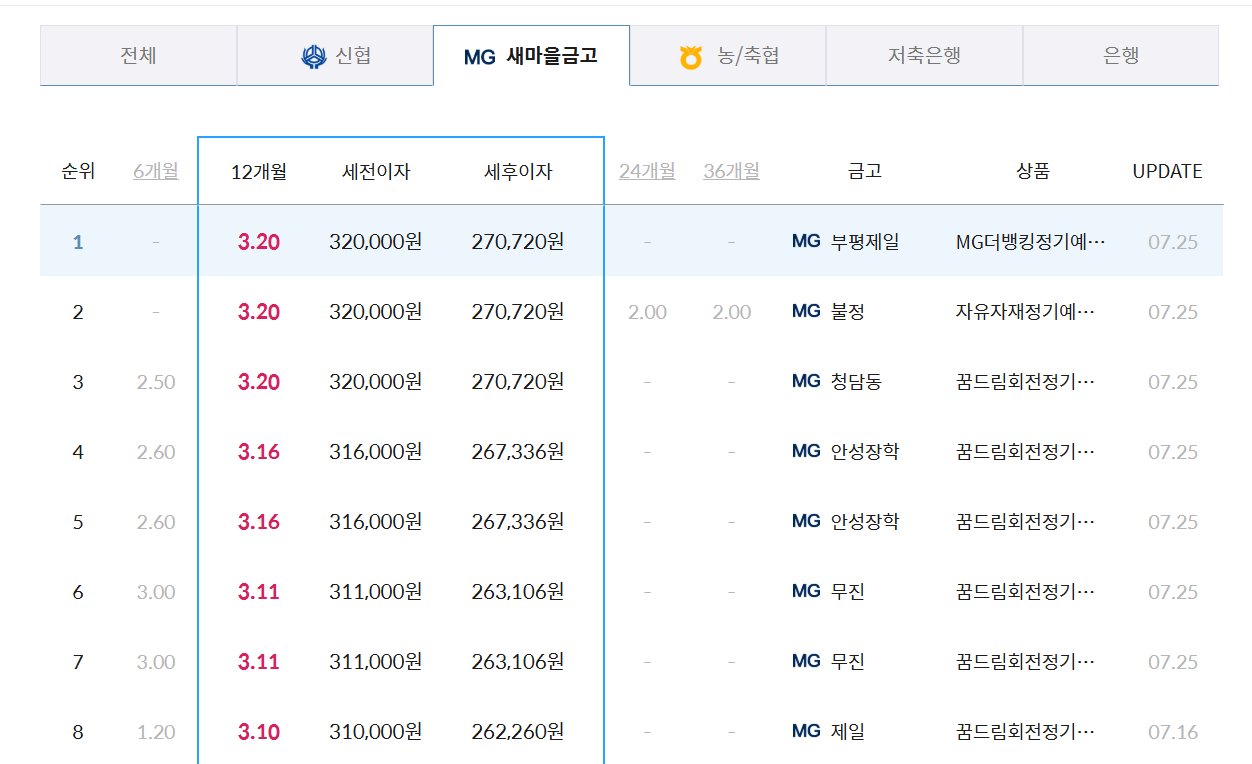Switch to the 전체 tab
Screen dimensions: 1252x764
[138, 56]
